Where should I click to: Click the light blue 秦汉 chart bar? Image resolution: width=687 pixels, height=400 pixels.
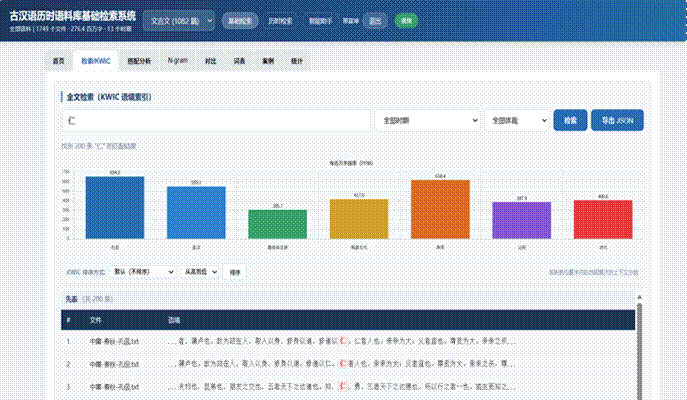click(196, 212)
